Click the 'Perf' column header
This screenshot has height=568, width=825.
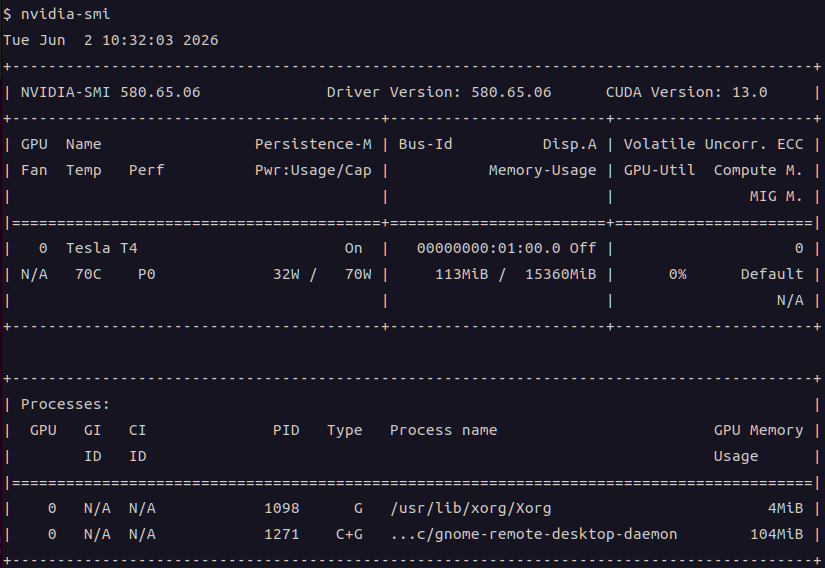pos(147,170)
